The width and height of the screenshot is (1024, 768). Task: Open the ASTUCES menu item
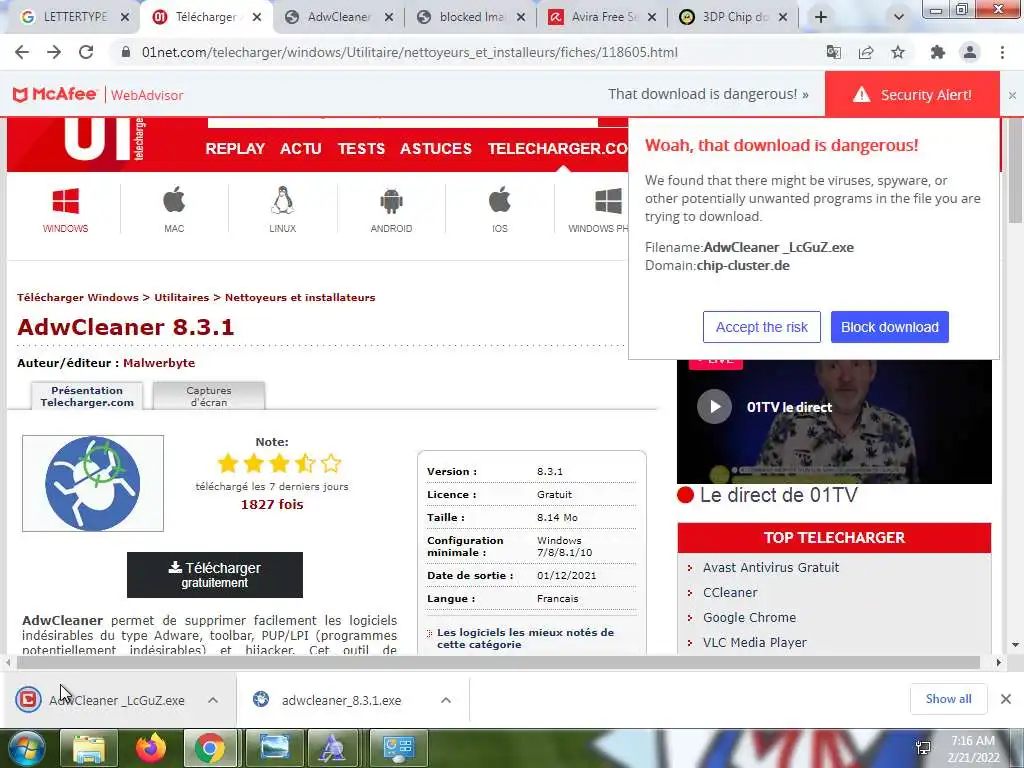pyautogui.click(x=436, y=149)
